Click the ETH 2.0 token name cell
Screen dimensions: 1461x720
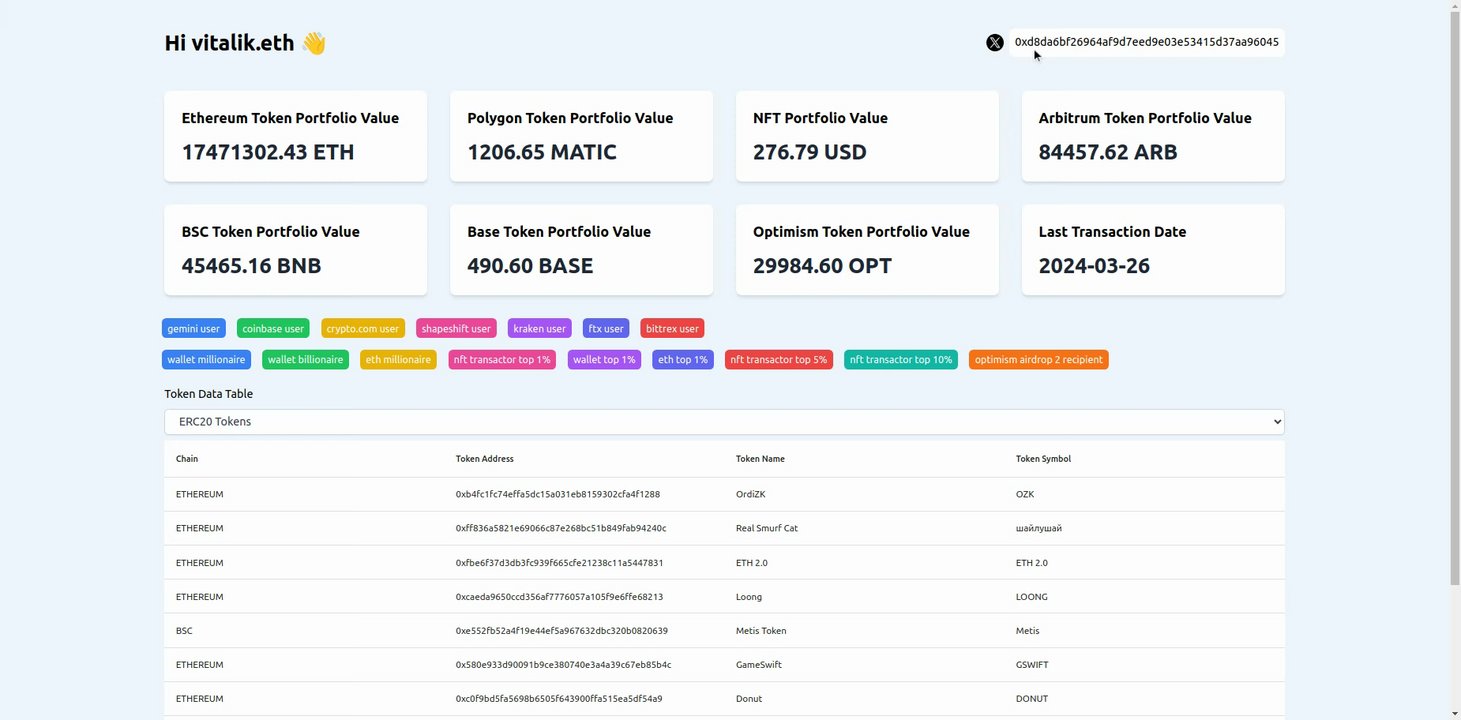point(752,563)
